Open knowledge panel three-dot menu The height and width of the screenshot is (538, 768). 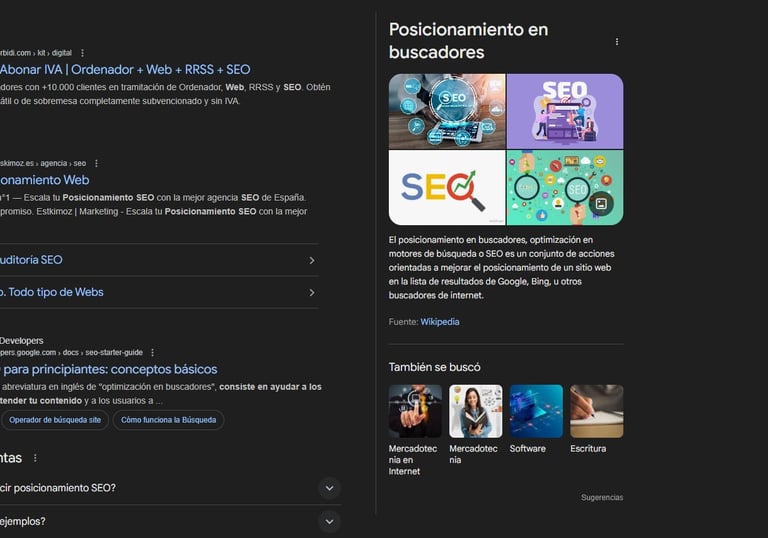pyautogui.click(x=617, y=42)
